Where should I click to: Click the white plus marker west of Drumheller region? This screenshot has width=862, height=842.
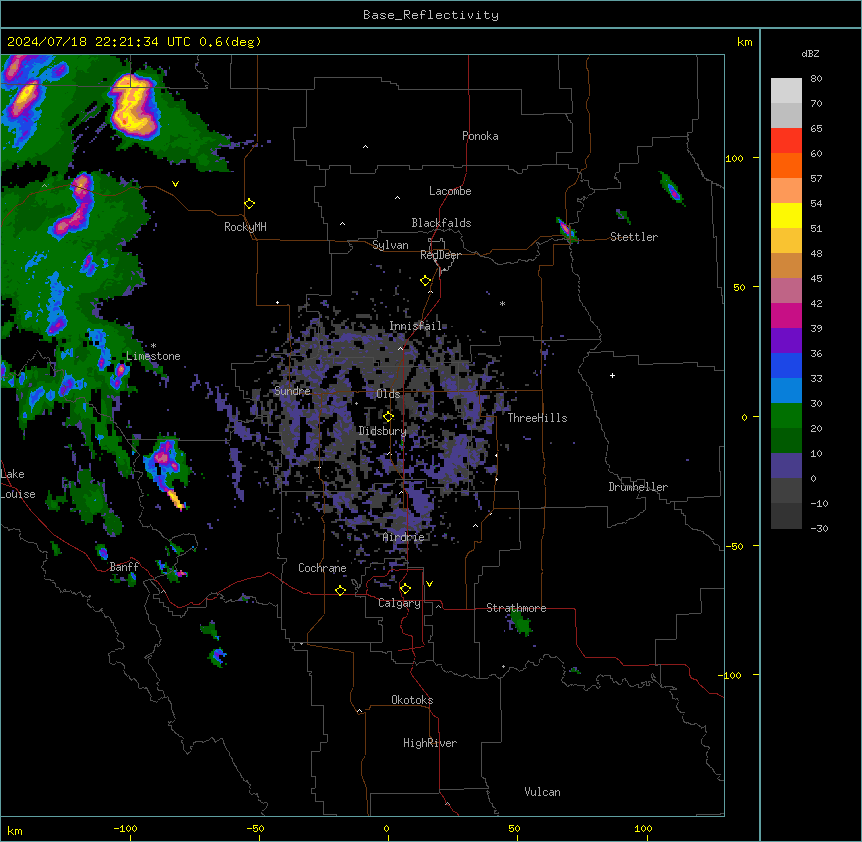pos(612,375)
